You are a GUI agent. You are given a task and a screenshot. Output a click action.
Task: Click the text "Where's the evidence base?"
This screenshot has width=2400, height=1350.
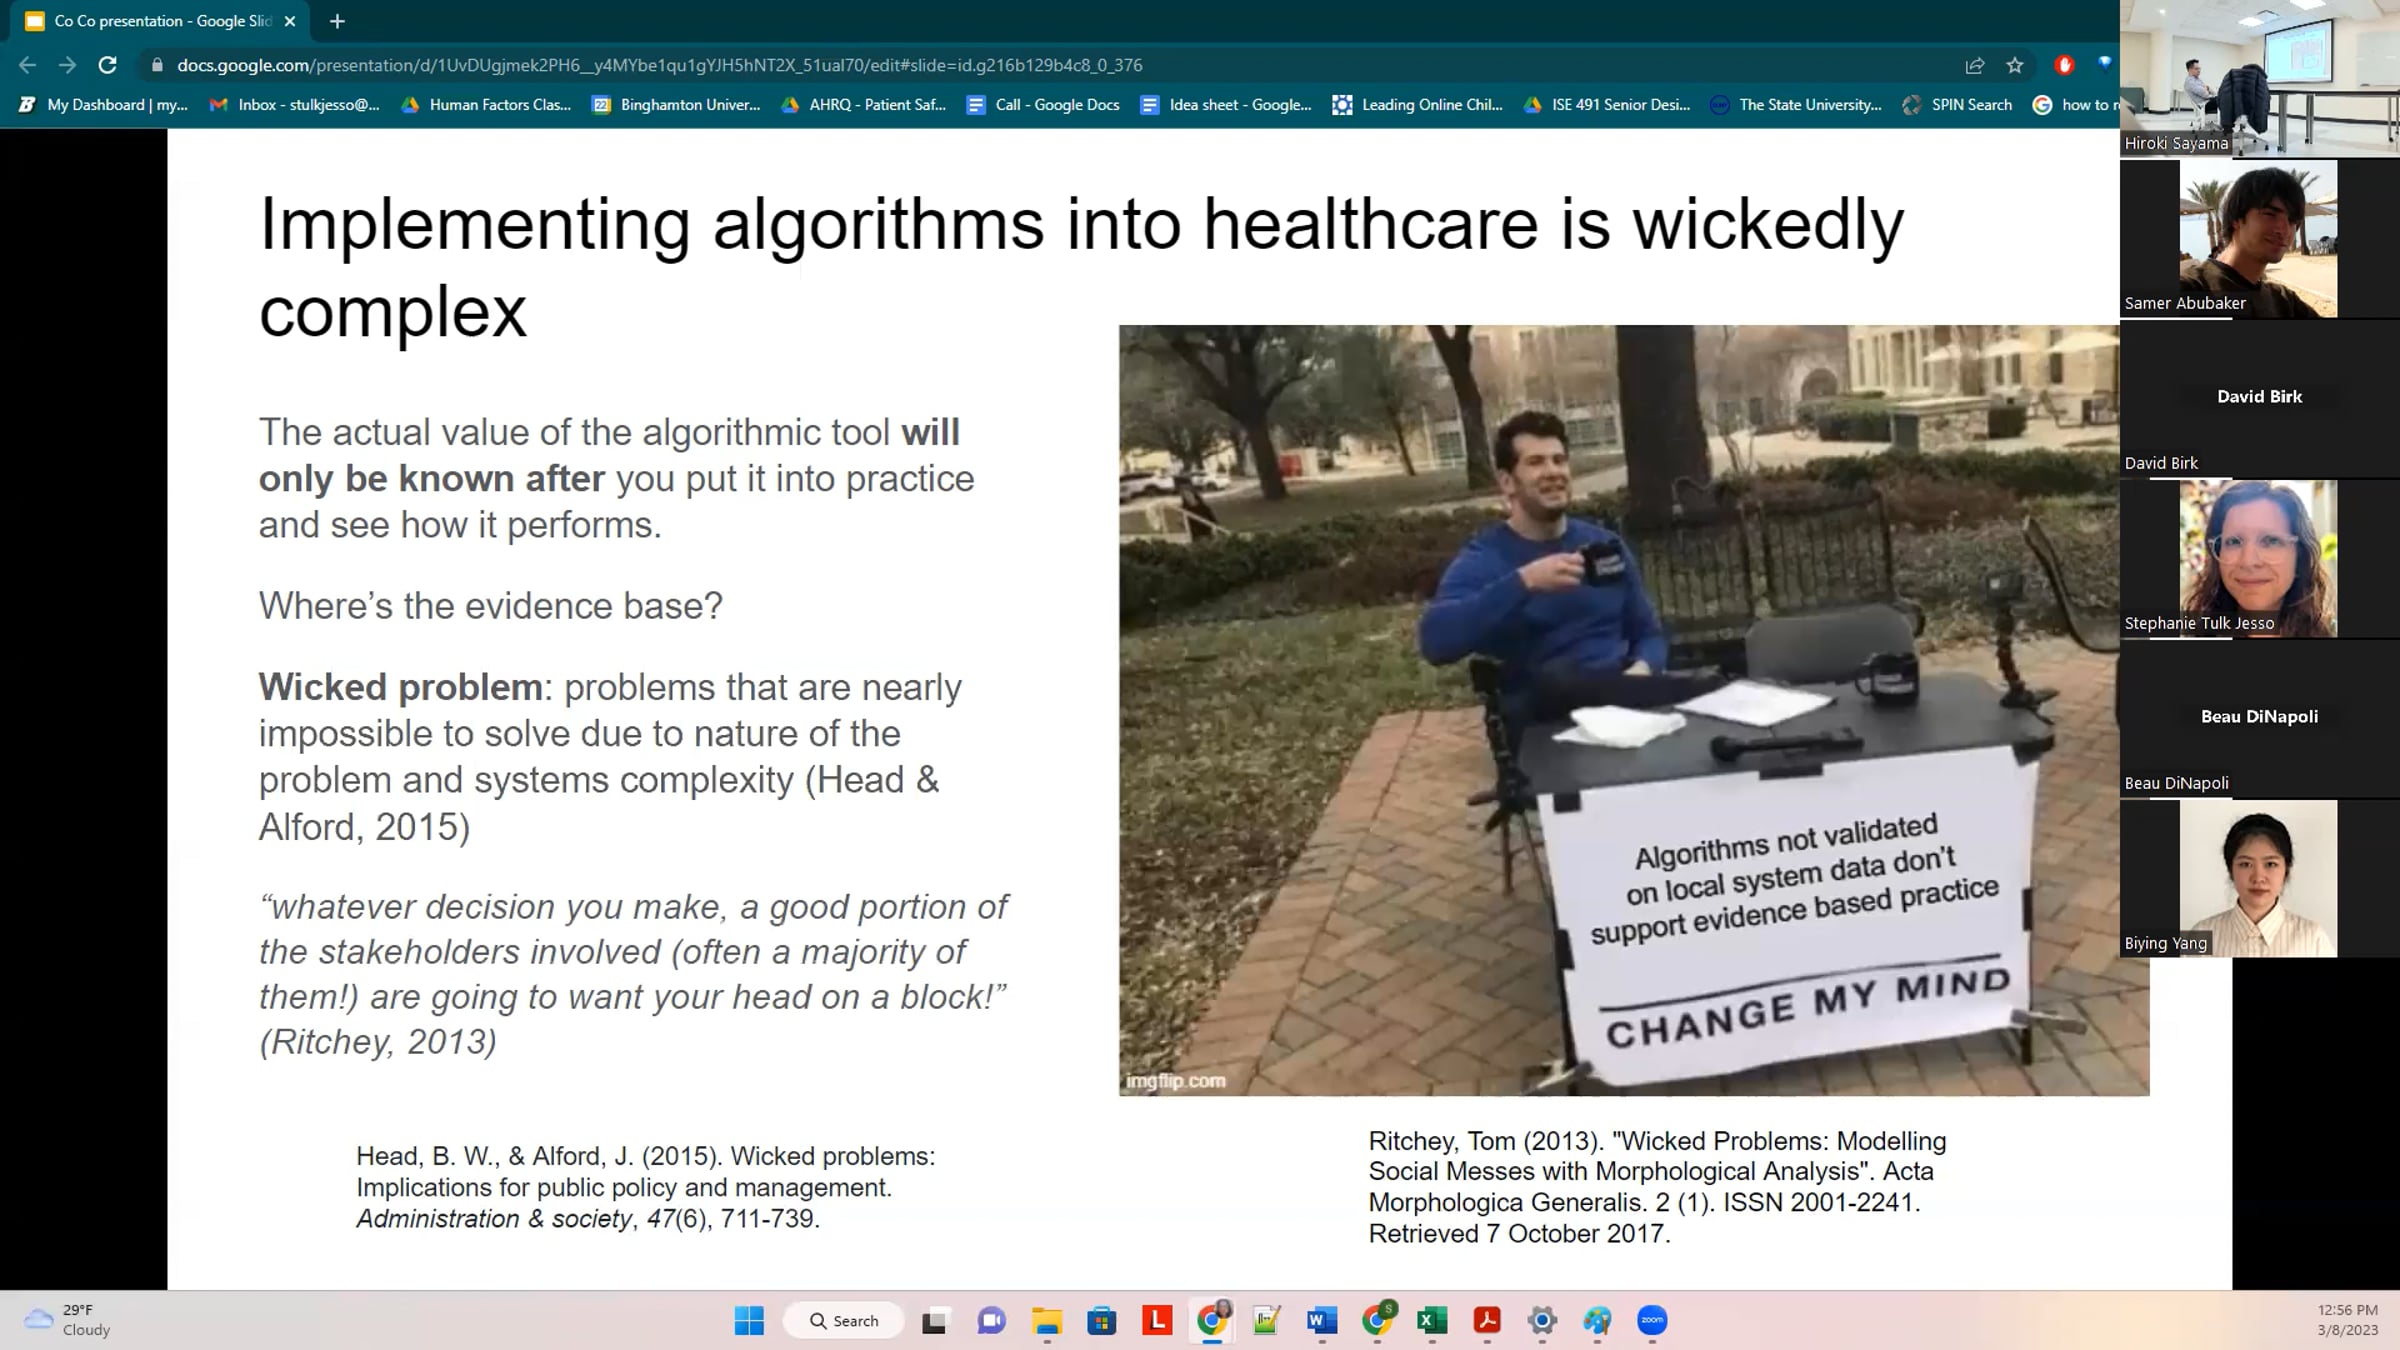pos(491,606)
